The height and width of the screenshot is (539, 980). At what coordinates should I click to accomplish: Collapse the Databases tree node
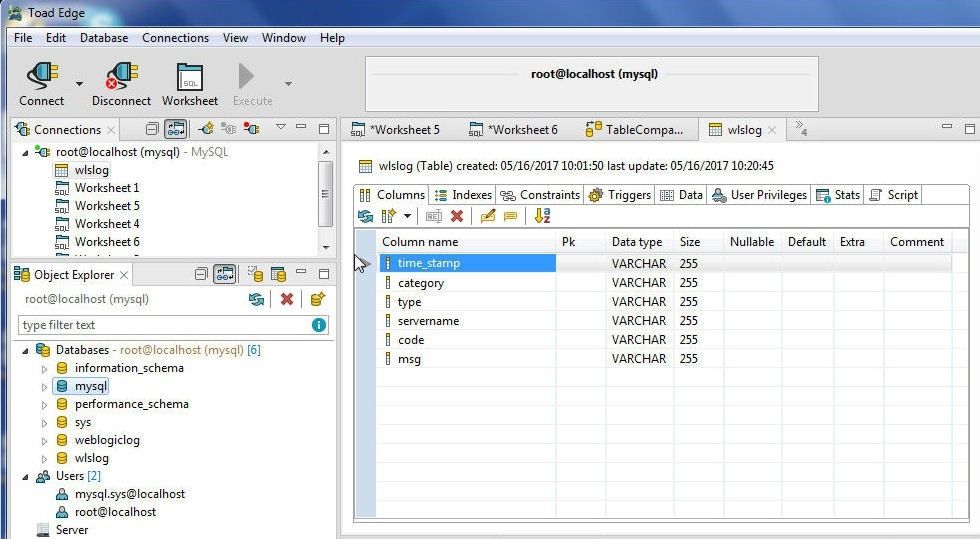tap(25, 351)
